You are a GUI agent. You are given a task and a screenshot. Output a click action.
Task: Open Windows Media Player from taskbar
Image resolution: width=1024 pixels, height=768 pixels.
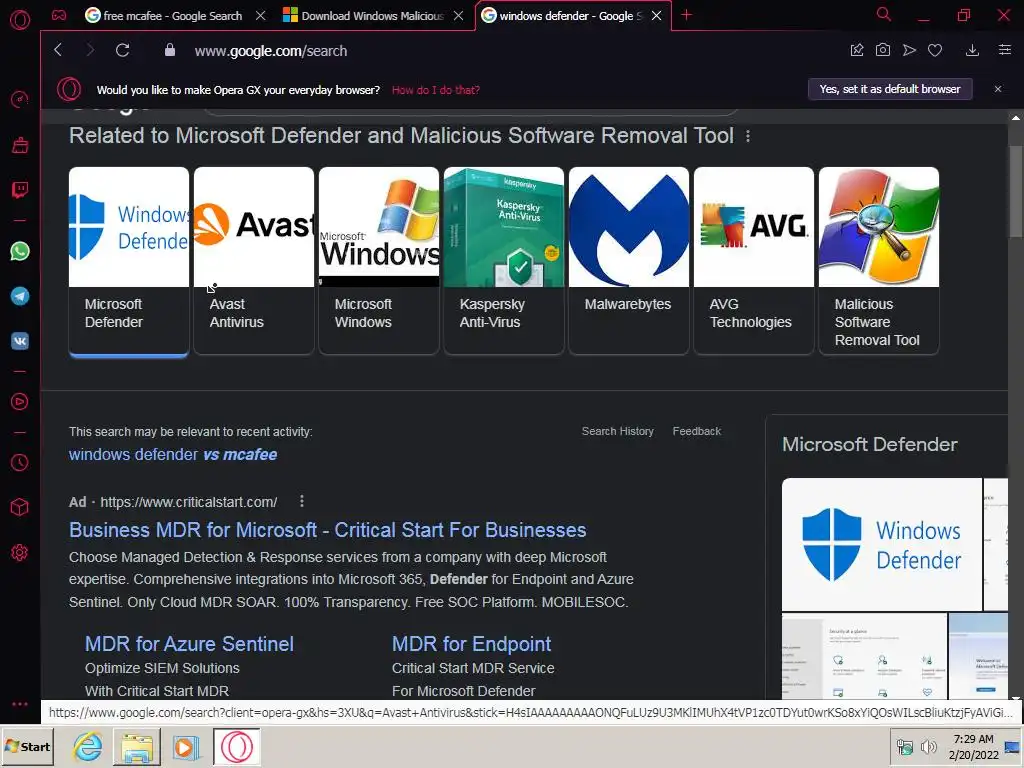185,746
